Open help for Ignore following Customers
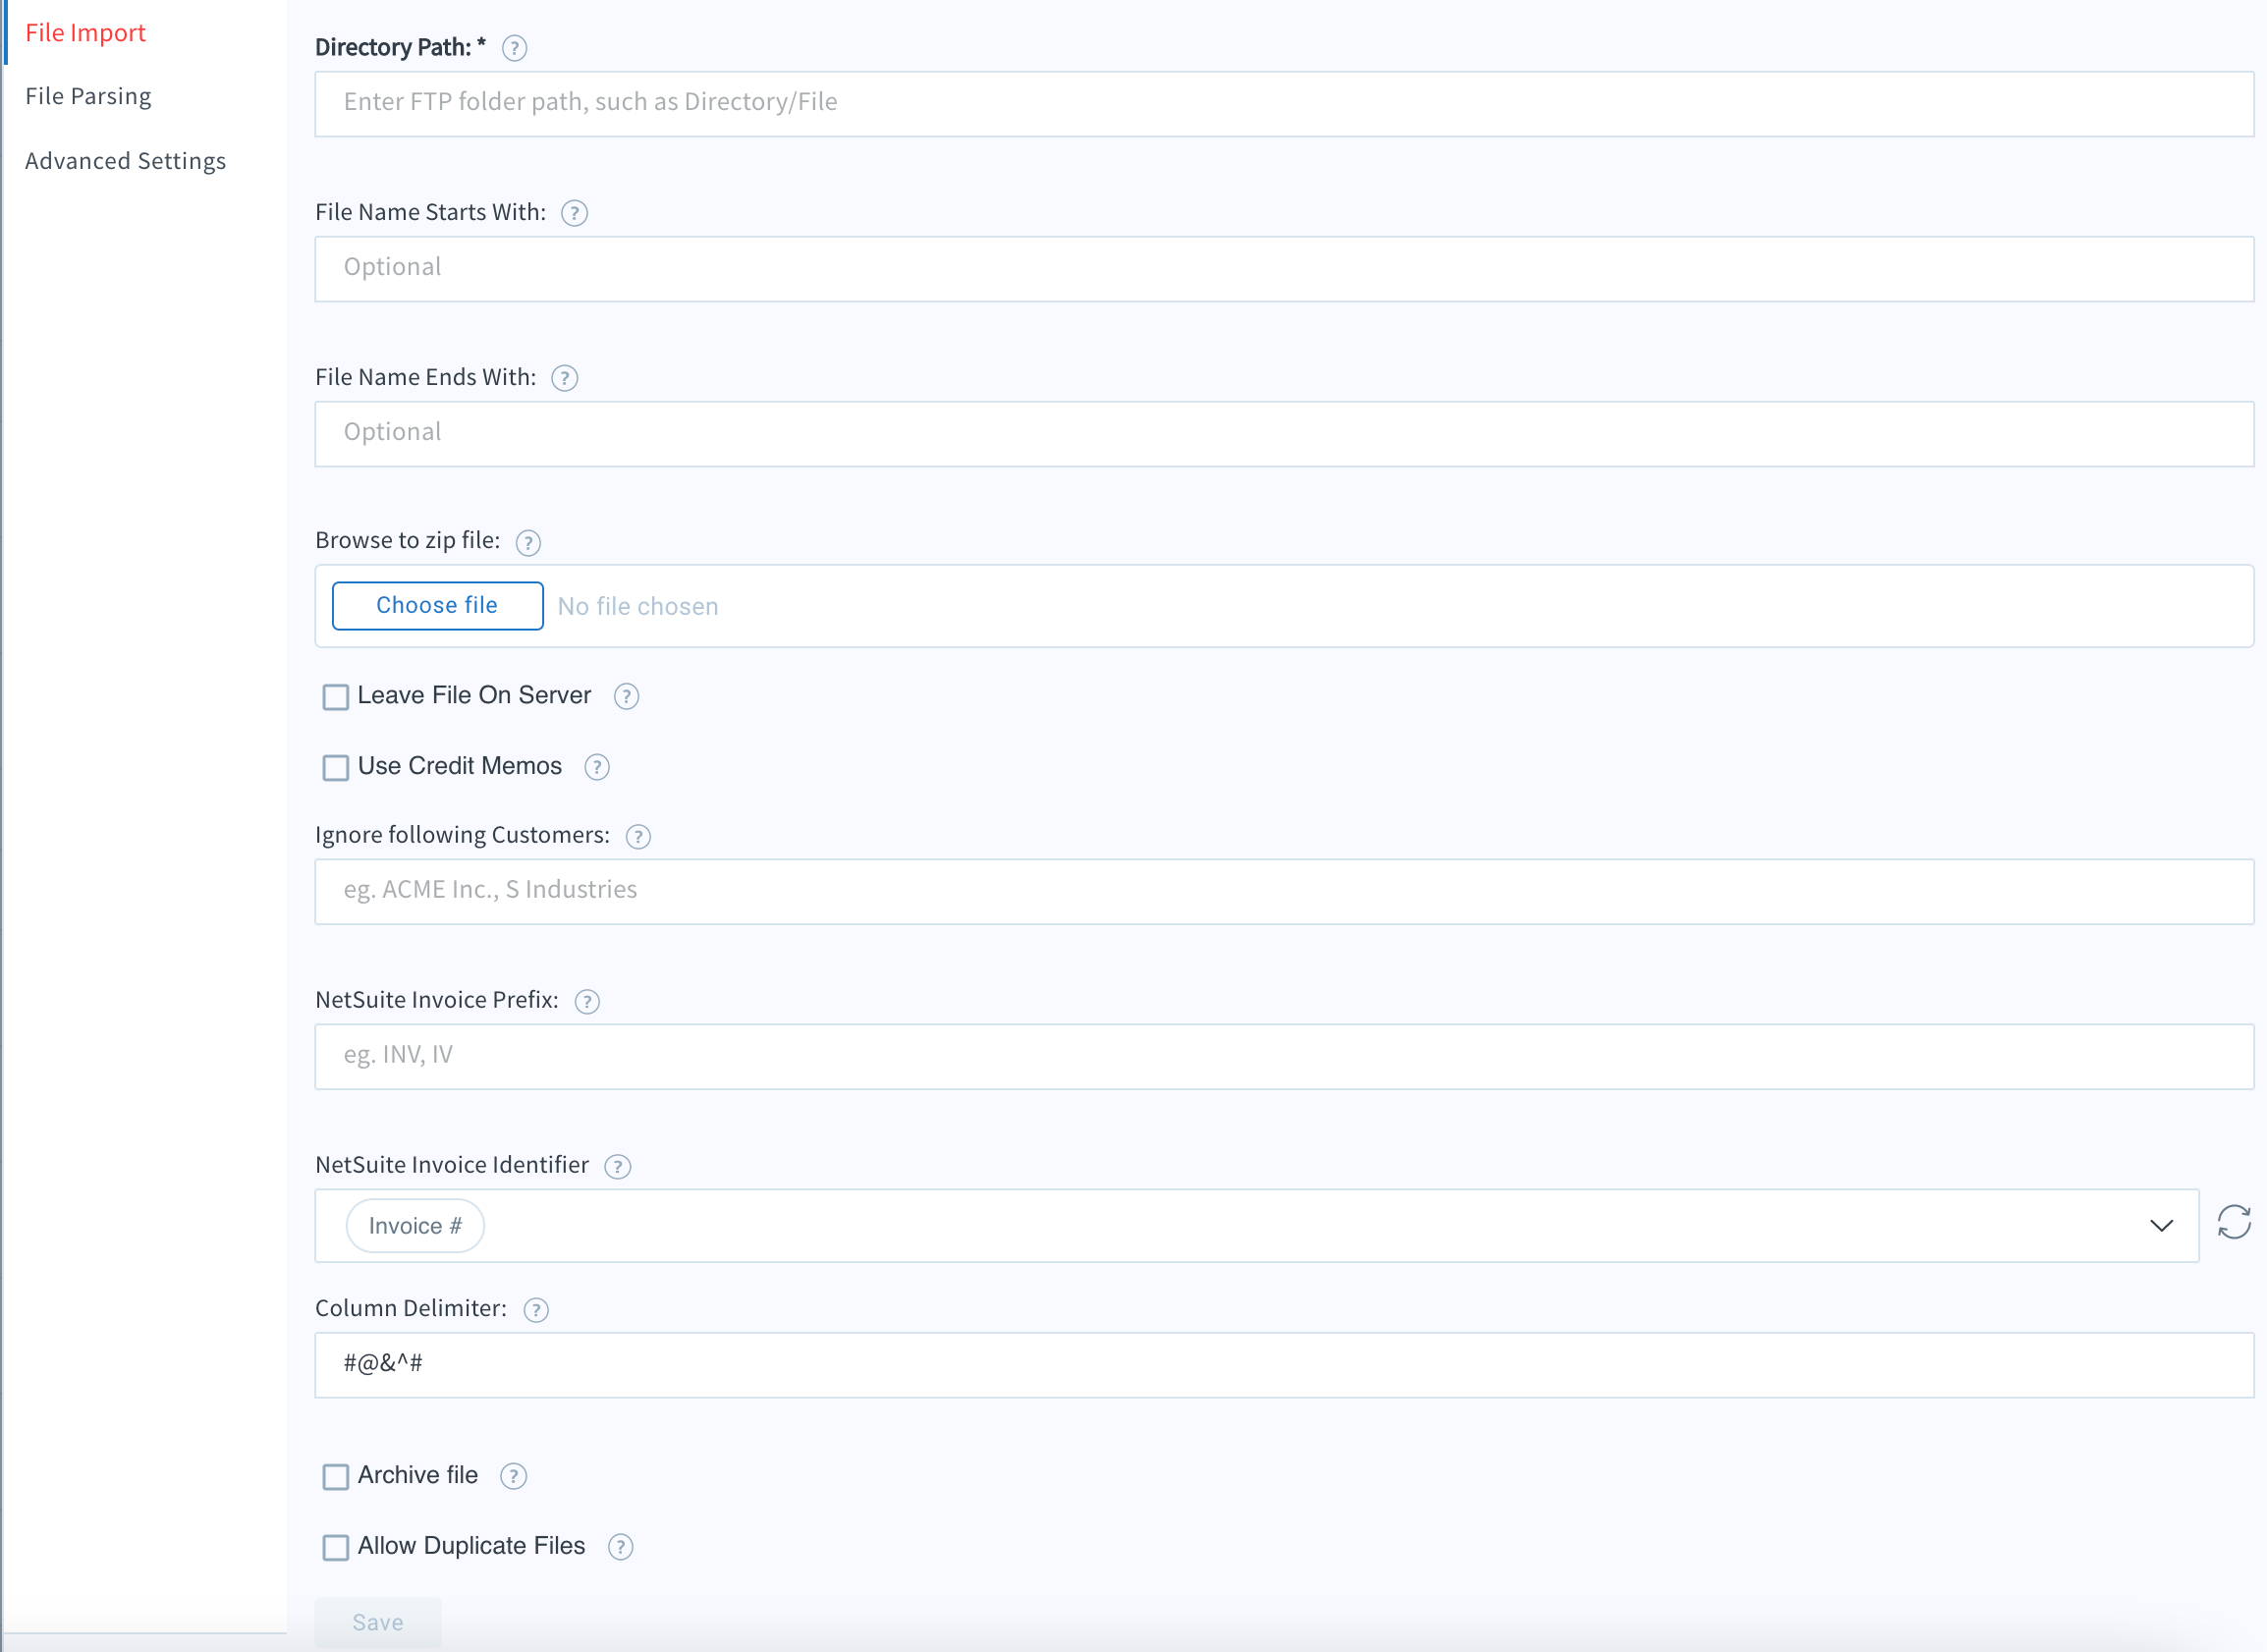Screen dimensions: 2267x1652 point(638,836)
